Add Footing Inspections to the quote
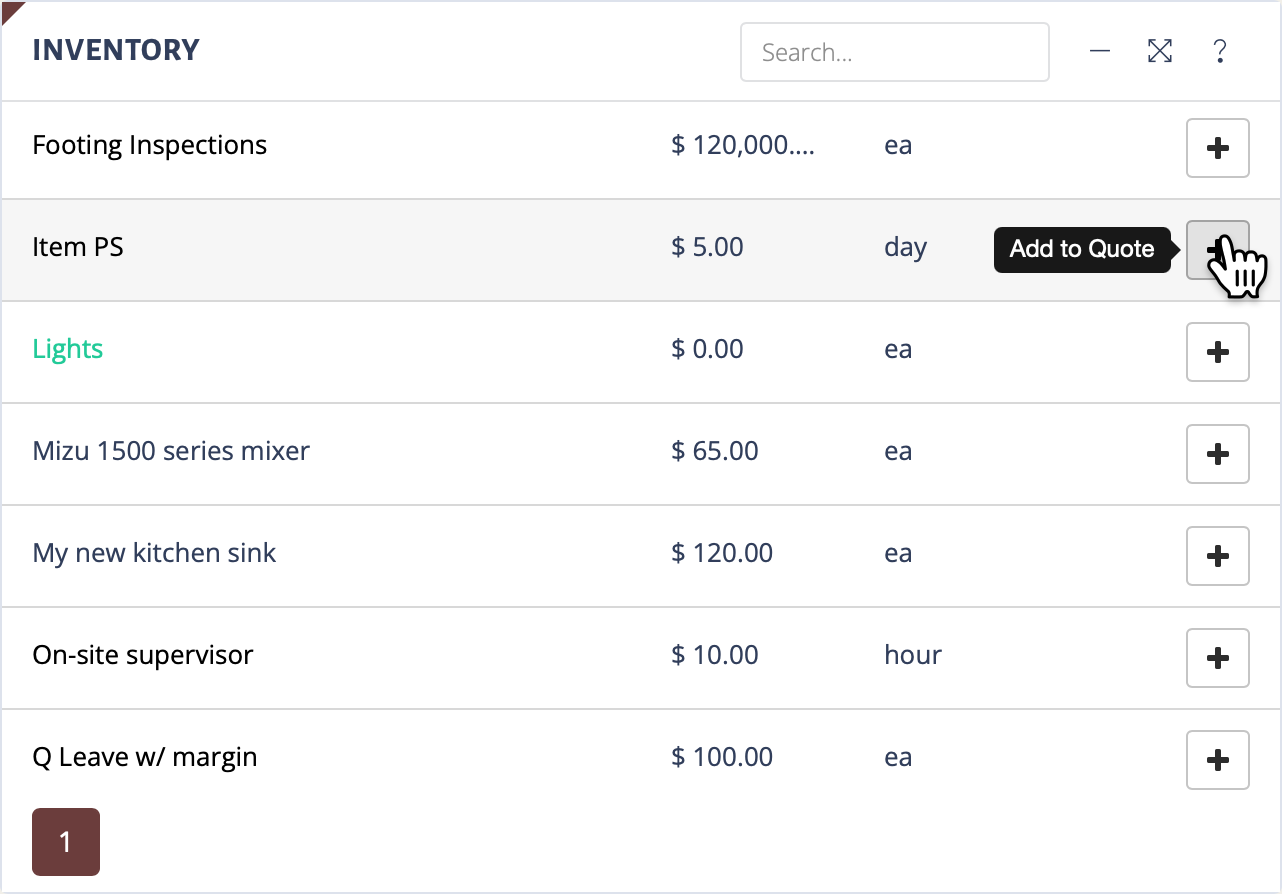 (x=1218, y=148)
